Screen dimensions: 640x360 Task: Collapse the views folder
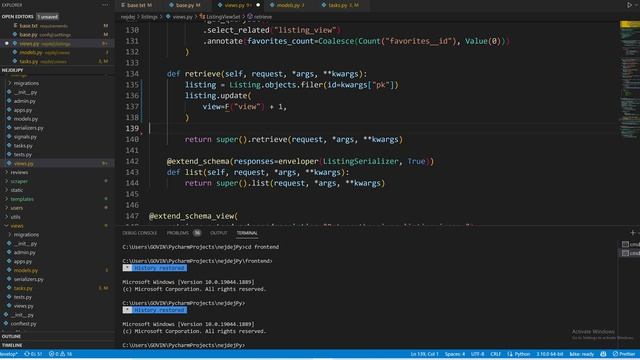pyautogui.click(x=17, y=226)
